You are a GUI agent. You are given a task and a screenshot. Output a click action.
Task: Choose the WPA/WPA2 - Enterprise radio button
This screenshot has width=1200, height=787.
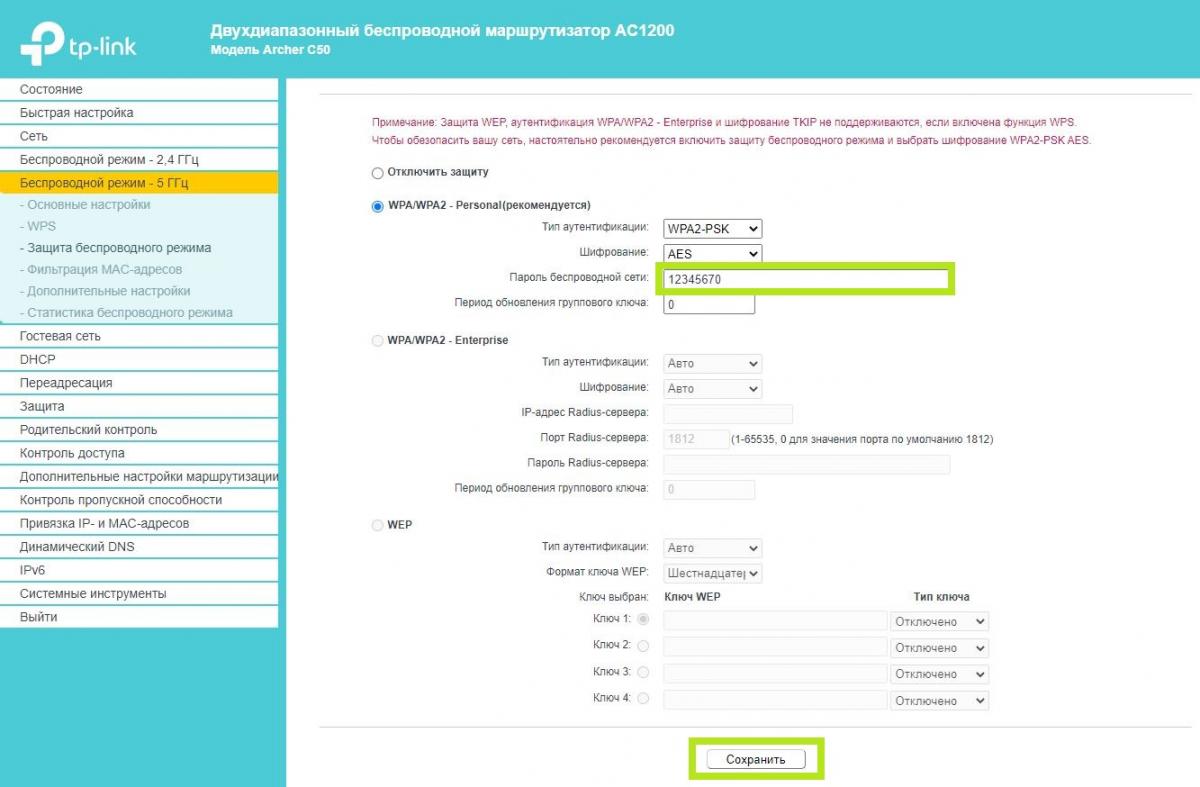(378, 341)
